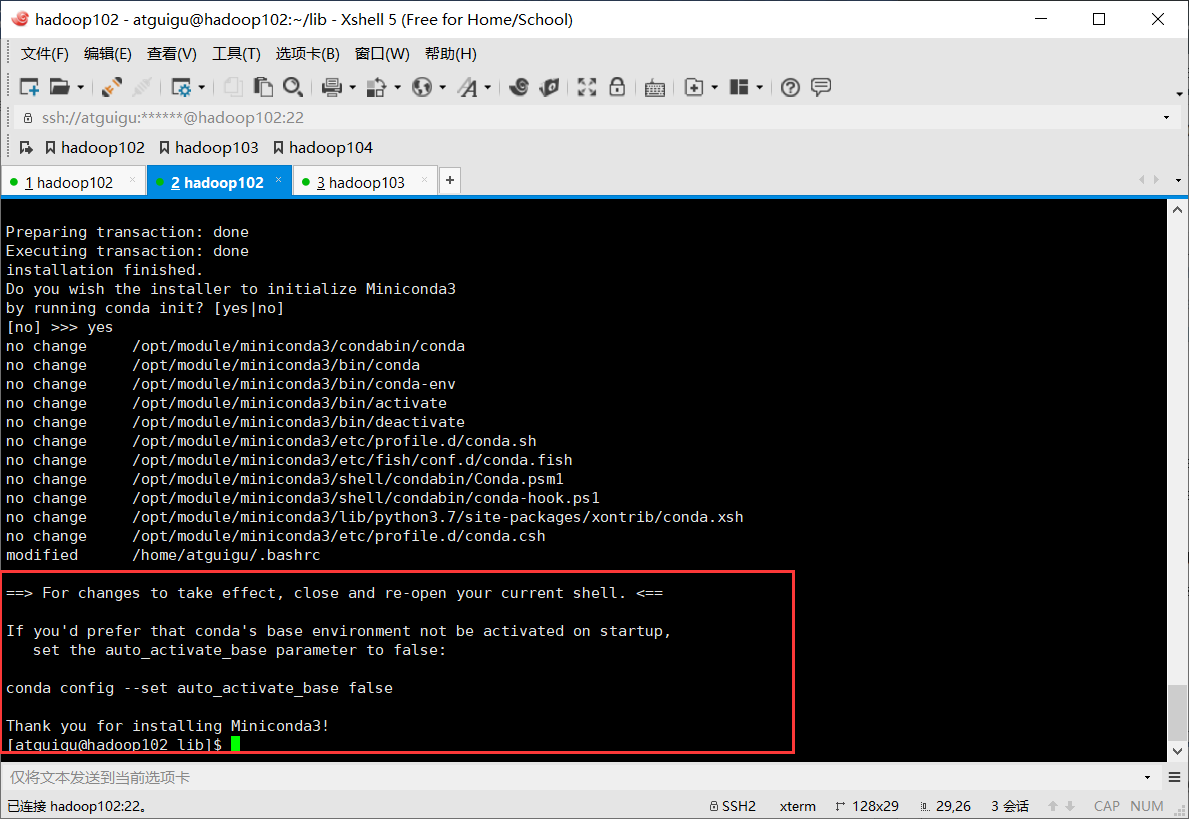Open the session folder icon
Image resolution: width=1189 pixels, height=819 pixels.
point(59,87)
